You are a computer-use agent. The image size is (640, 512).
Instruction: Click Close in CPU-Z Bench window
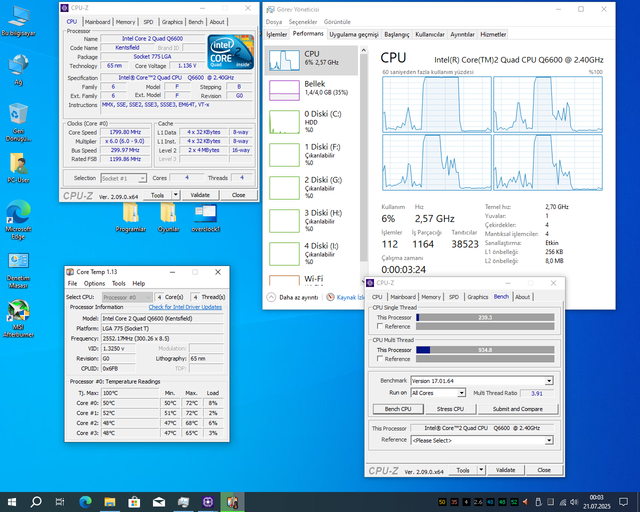point(544,470)
